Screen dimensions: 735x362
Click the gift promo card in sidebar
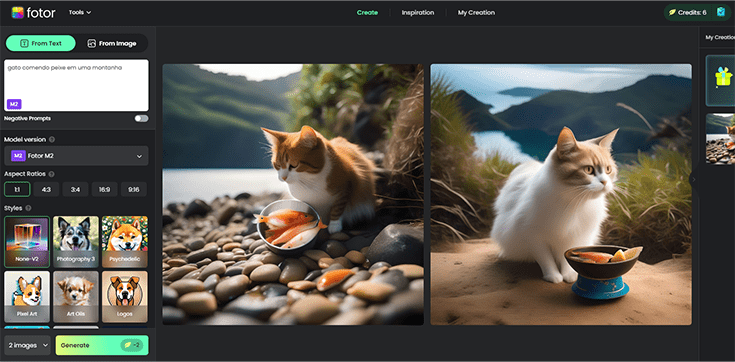click(x=720, y=81)
